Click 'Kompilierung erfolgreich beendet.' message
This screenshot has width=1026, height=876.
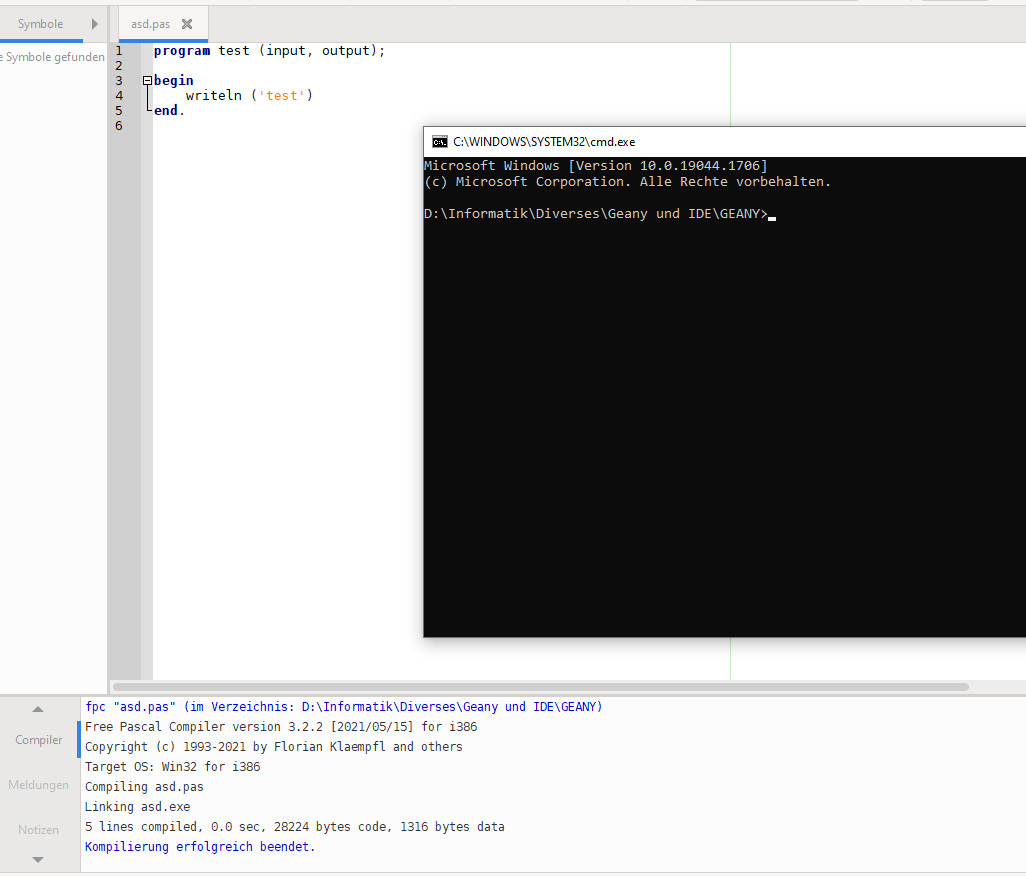click(200, 847)
